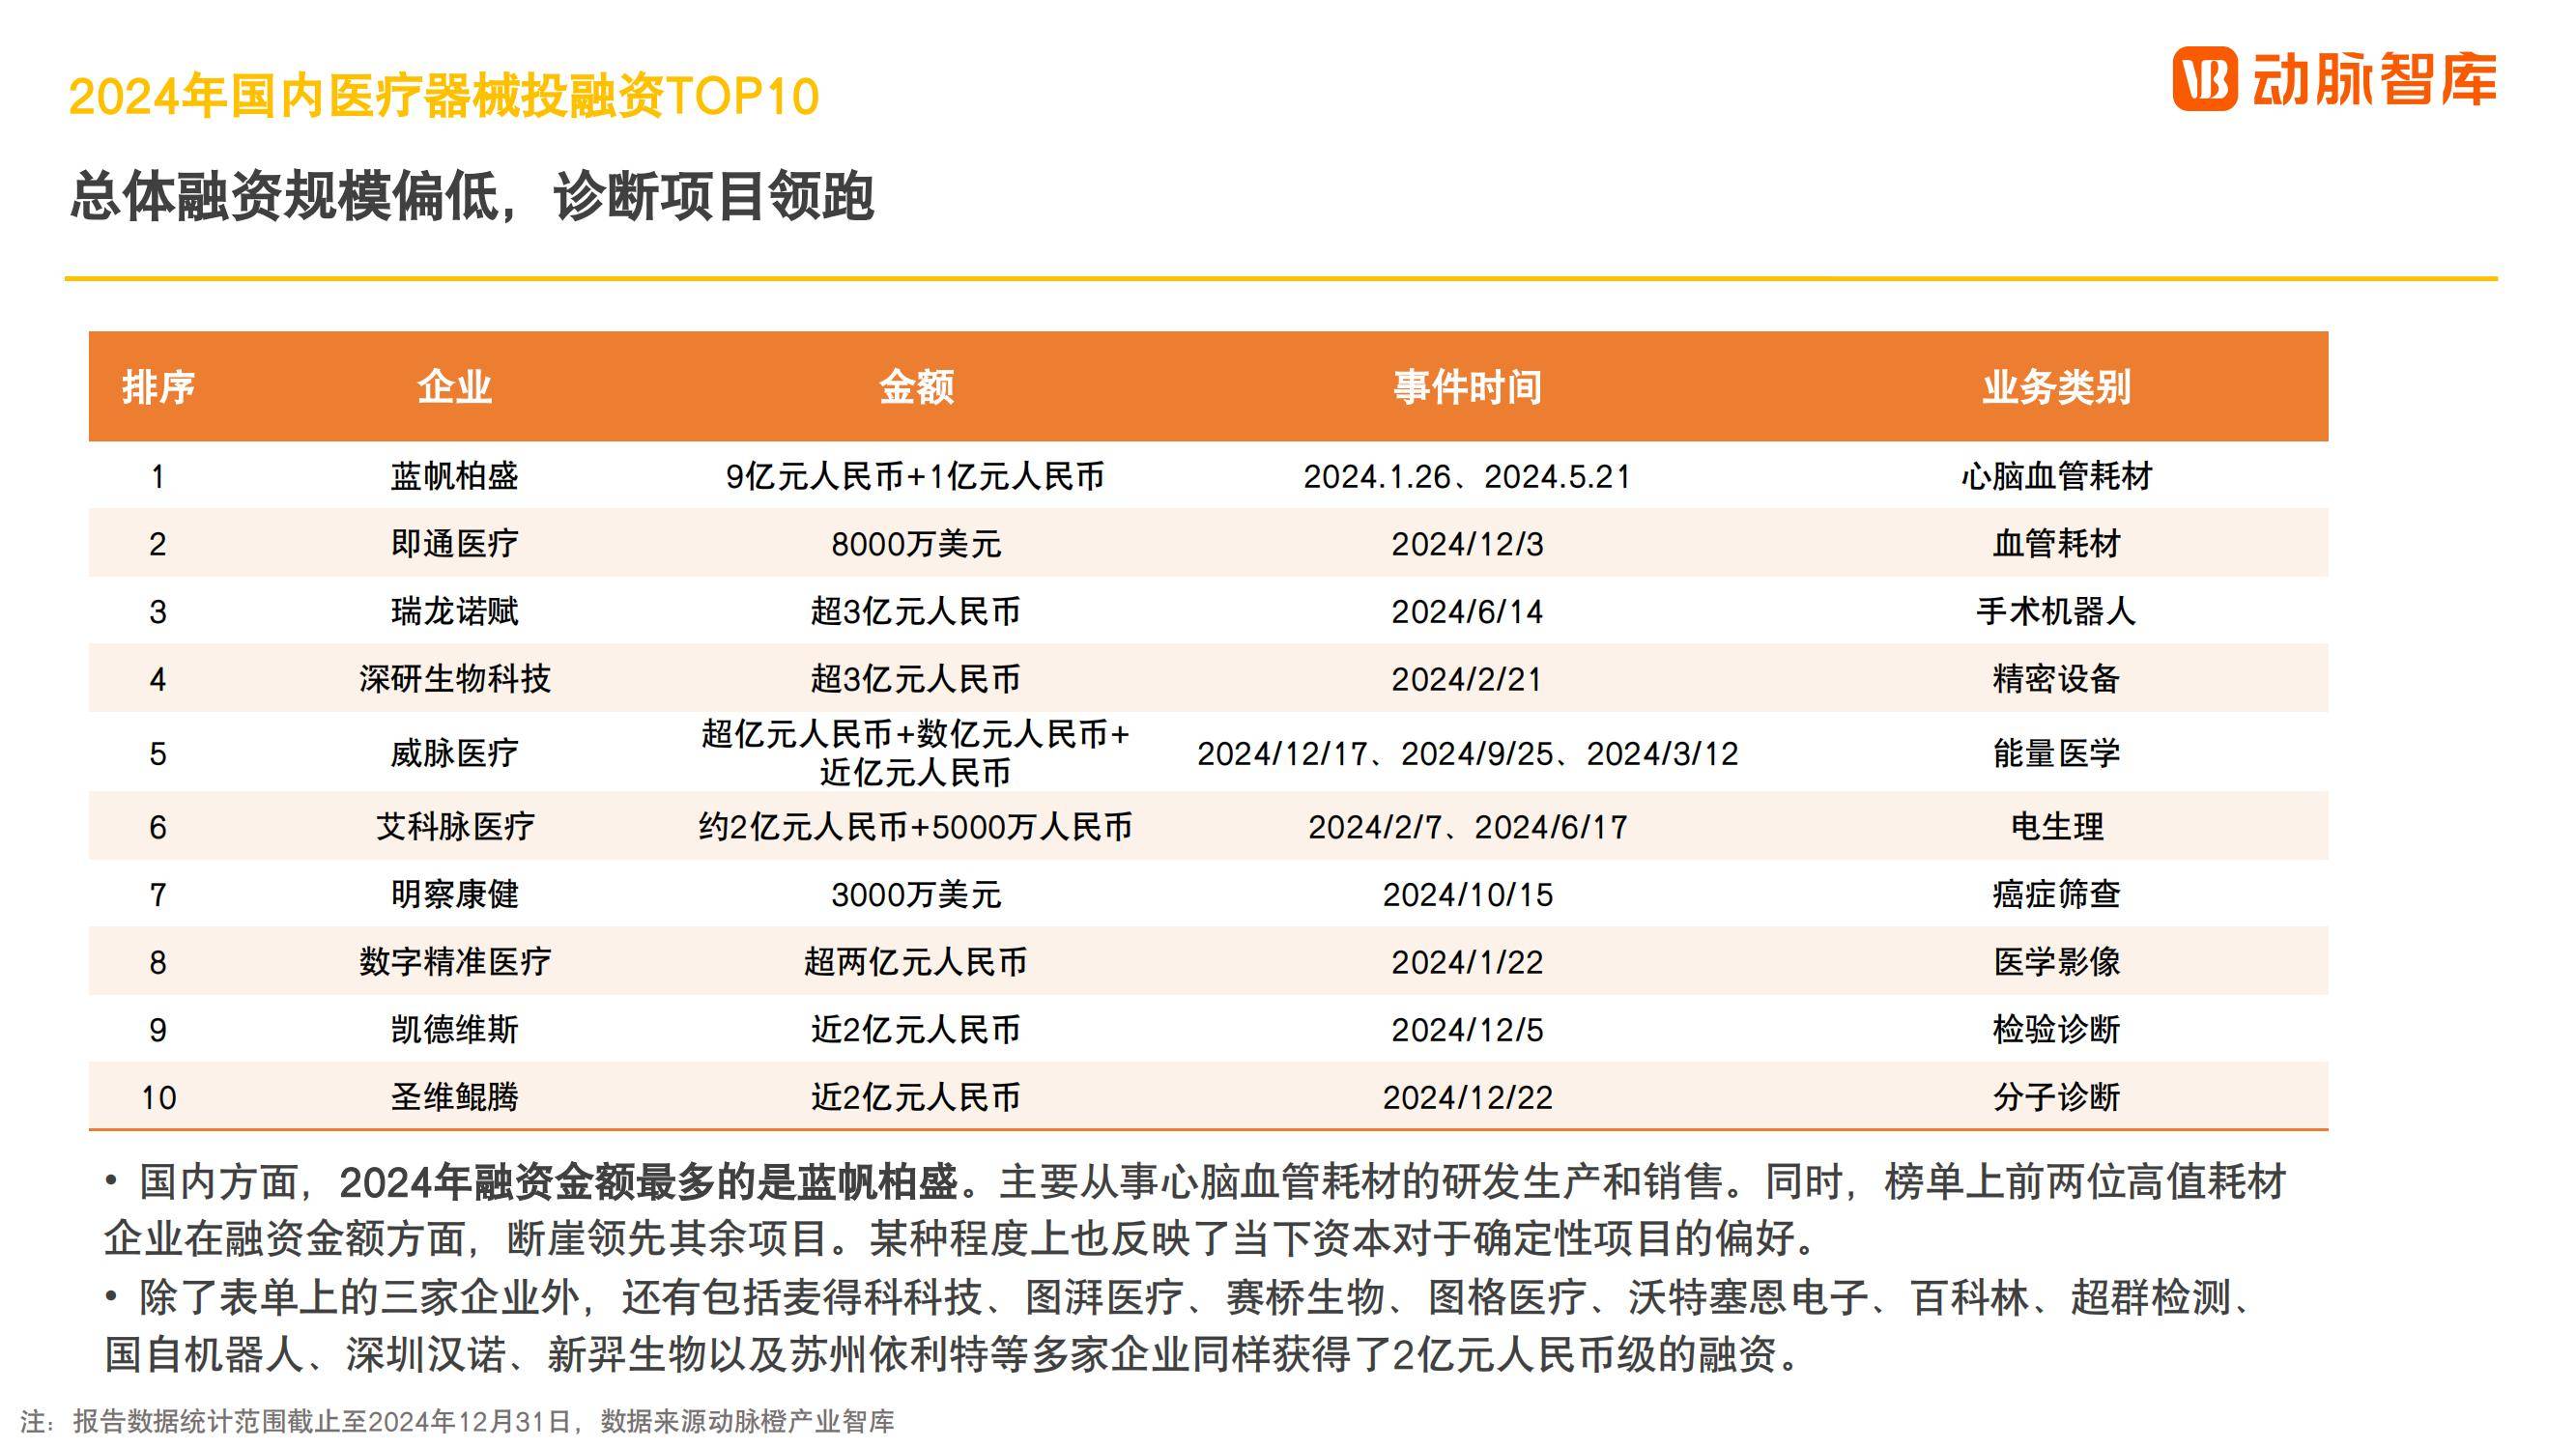Screen dimensions: 2576x1448
Task: Select category cell 检验诊断
Action: pos(2056,1029)
